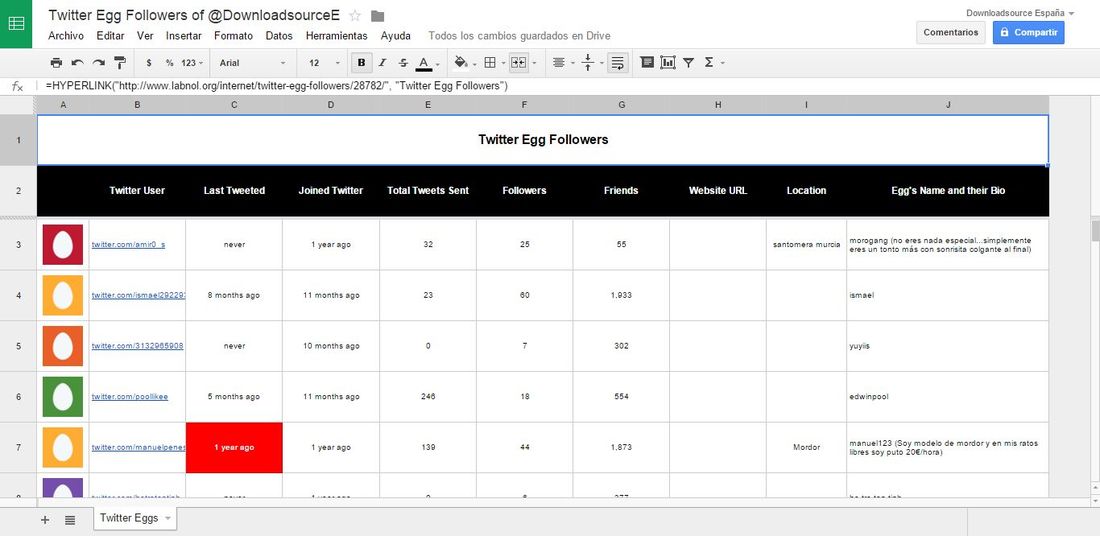
Task: Toggle Merge cells button
Action: point(518,63)
